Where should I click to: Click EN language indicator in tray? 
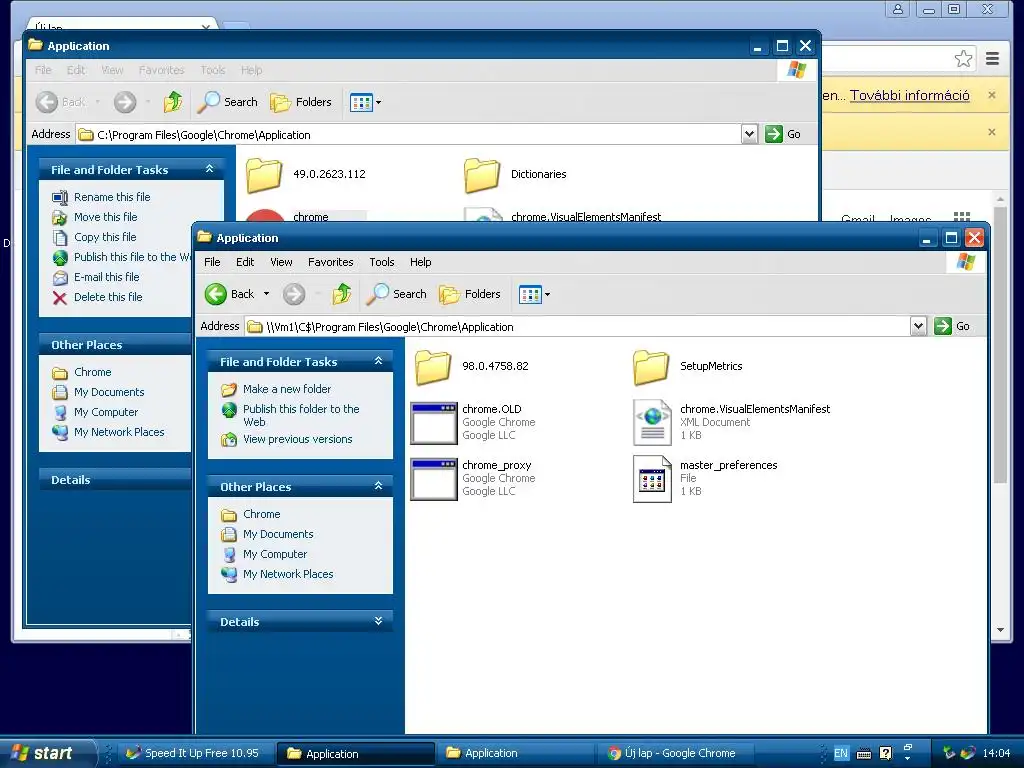tap(840, 753)
